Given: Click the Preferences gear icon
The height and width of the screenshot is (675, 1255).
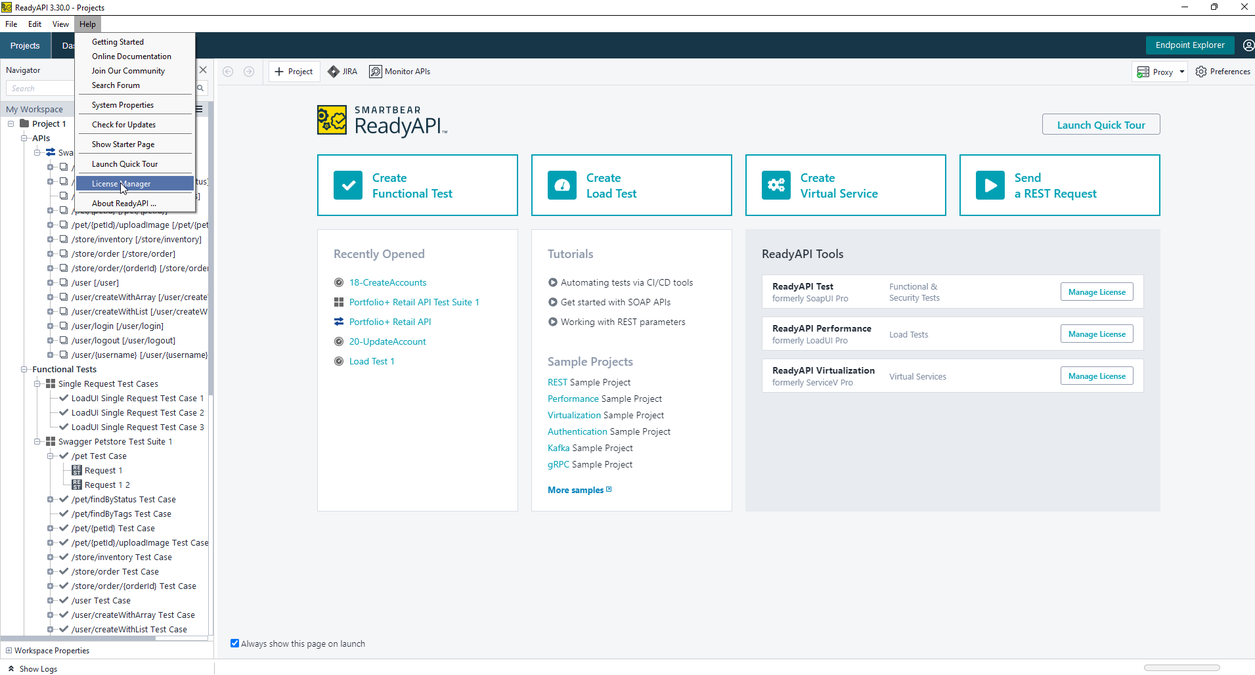Looking at the screenshot, I should coord(1201,72).
